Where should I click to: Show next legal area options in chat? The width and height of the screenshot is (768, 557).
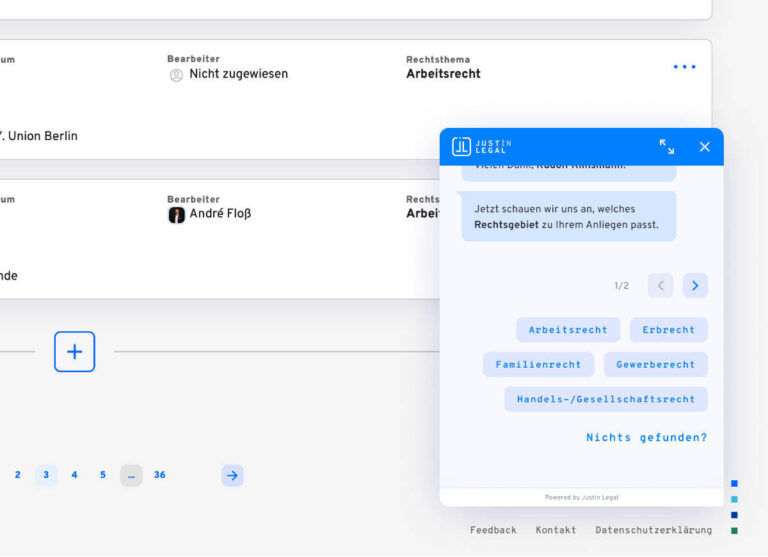tap(695, 286)
